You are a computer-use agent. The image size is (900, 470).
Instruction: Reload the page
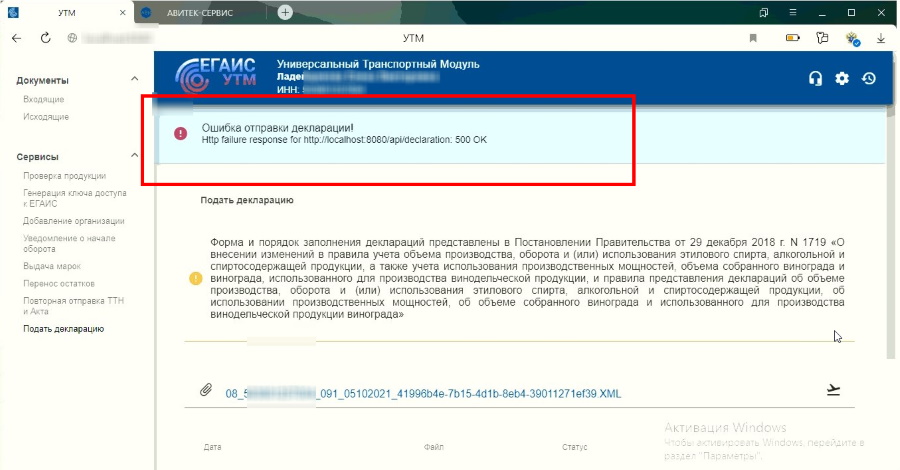pyautogui.click(x=45, y=38)
